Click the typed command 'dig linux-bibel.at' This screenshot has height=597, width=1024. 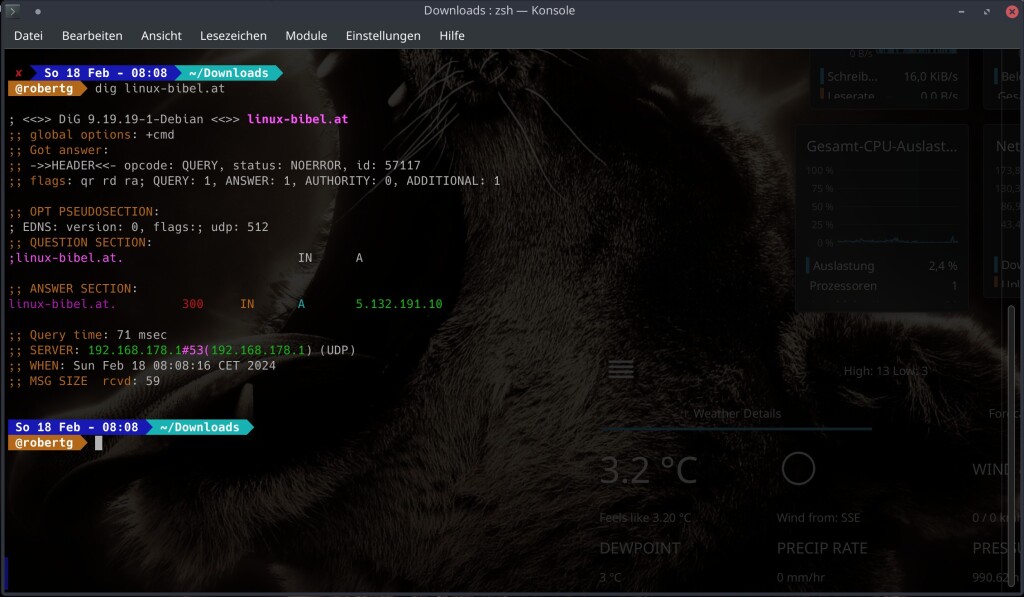160,88
